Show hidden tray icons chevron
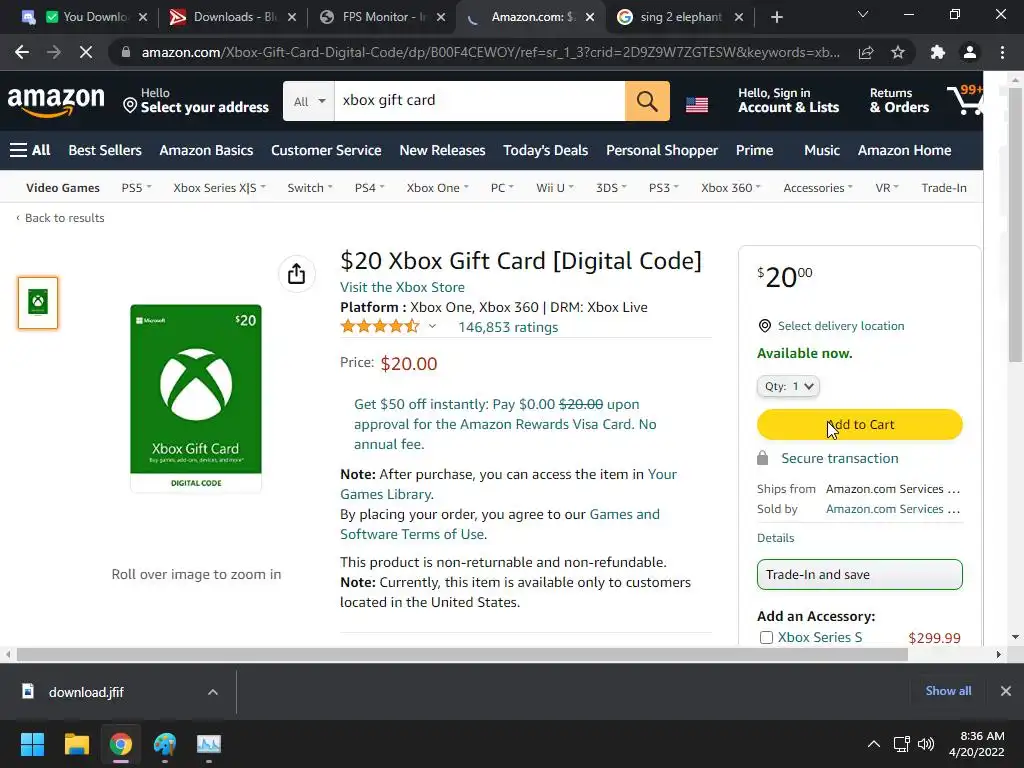Screen dimensions: 1024x768 [873, 744]
